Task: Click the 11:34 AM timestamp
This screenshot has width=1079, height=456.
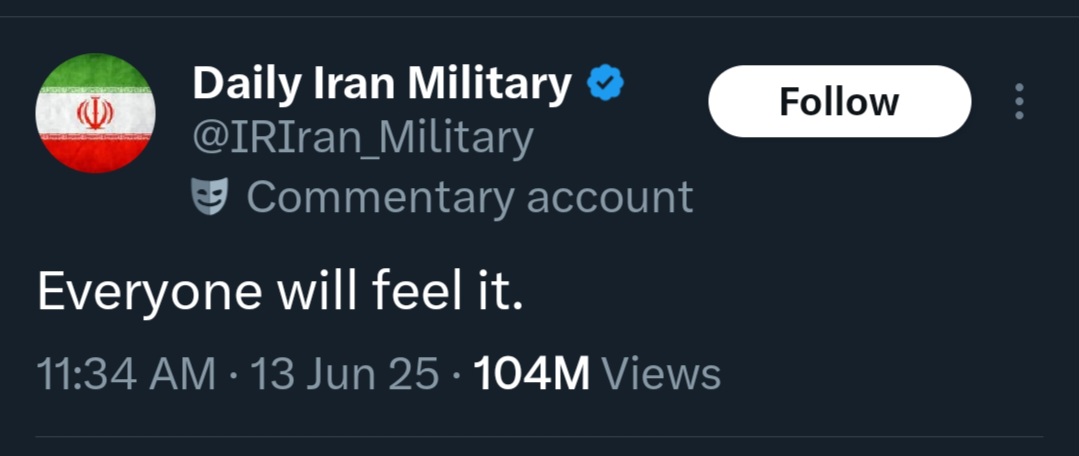Action: (x=126, y=376)
